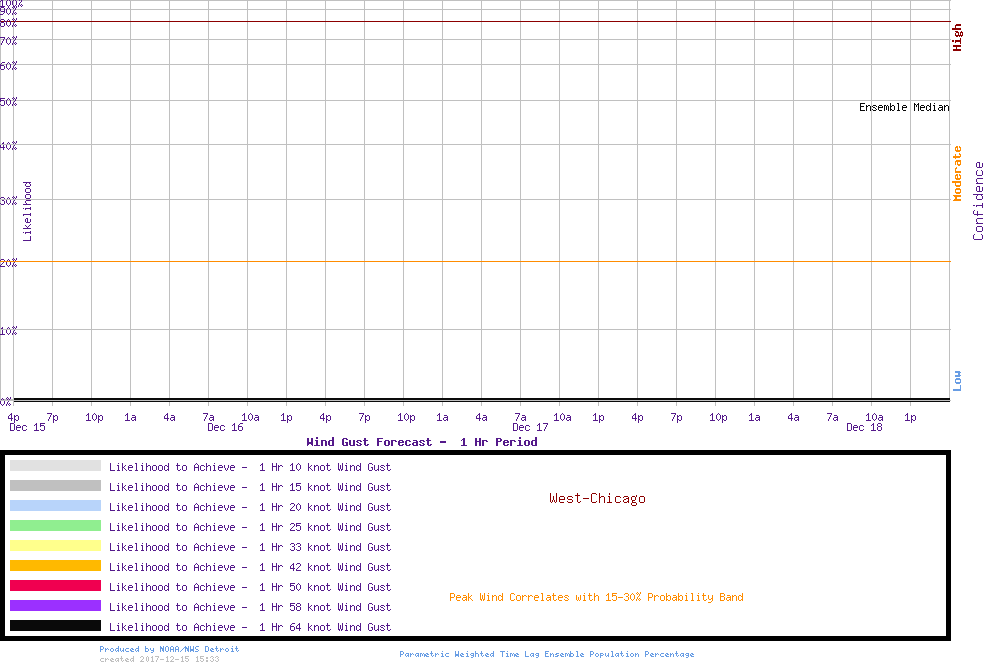
Task: Click the light gray 10 knot legend swatch
Action: tap(55, 466)
